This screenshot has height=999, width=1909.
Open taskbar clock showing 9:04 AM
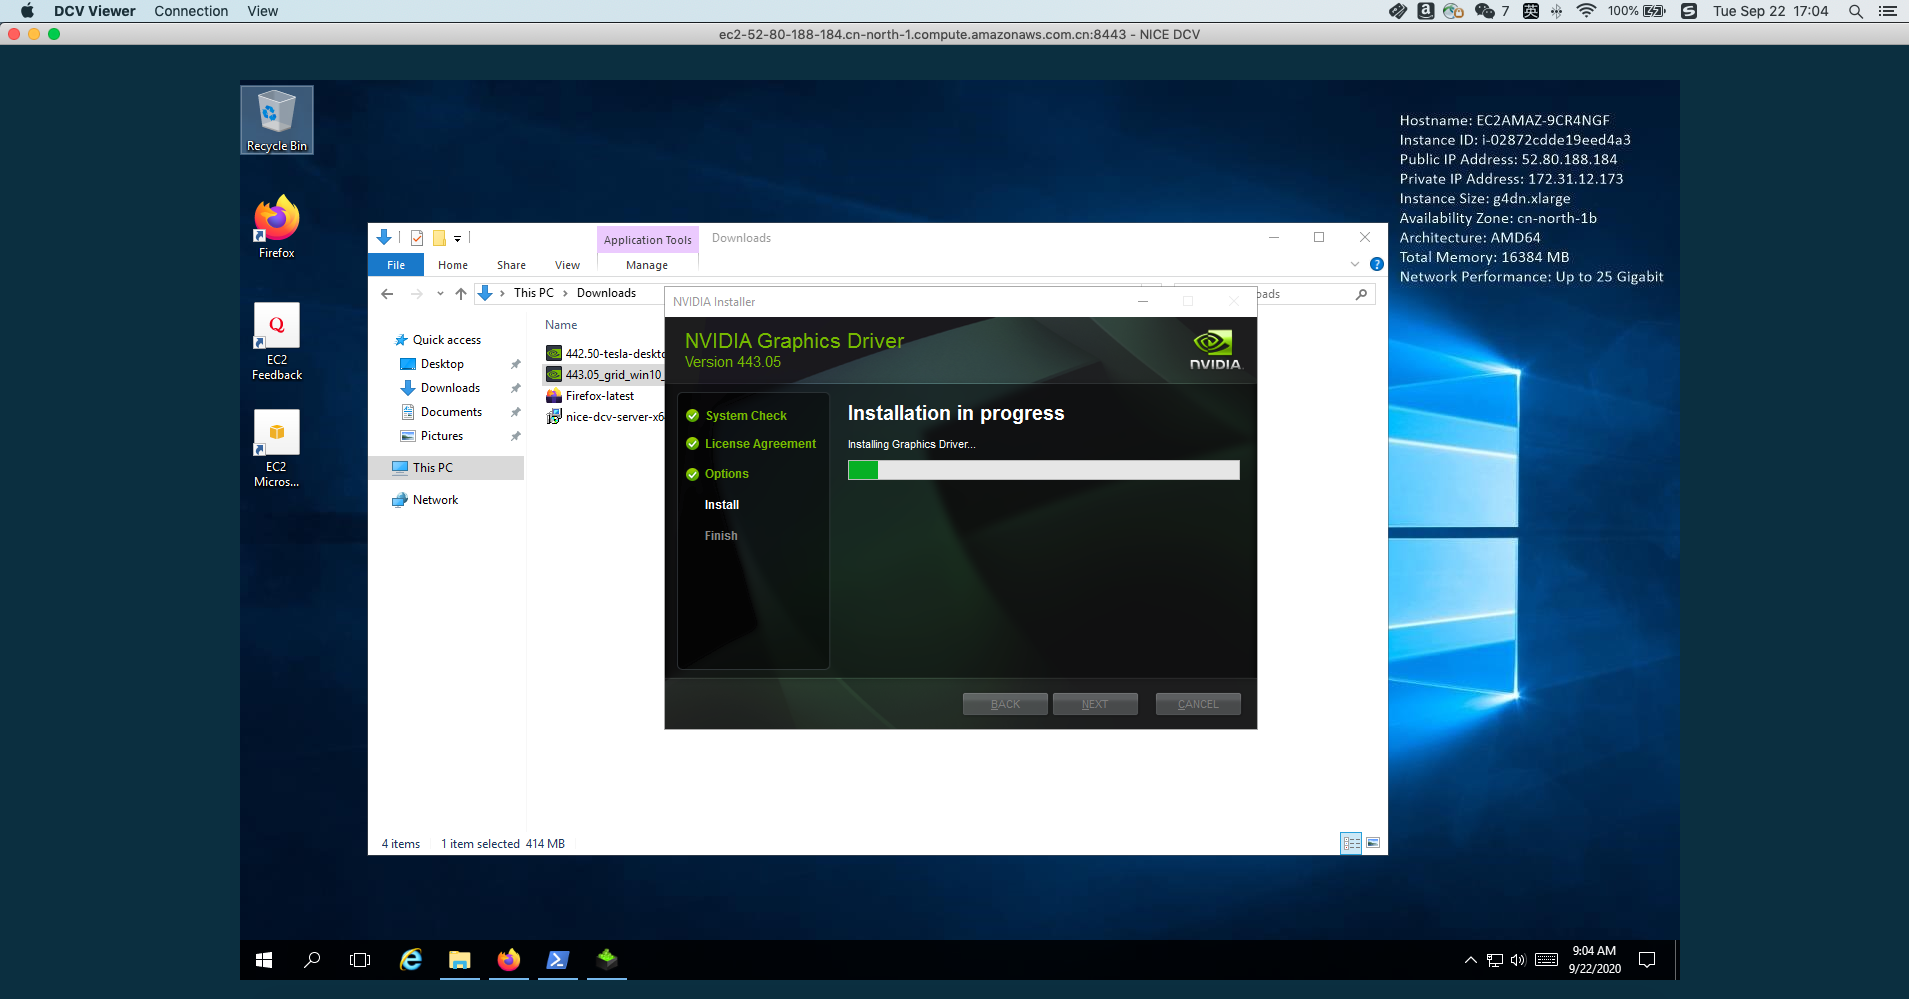(x=1594, y=960)
